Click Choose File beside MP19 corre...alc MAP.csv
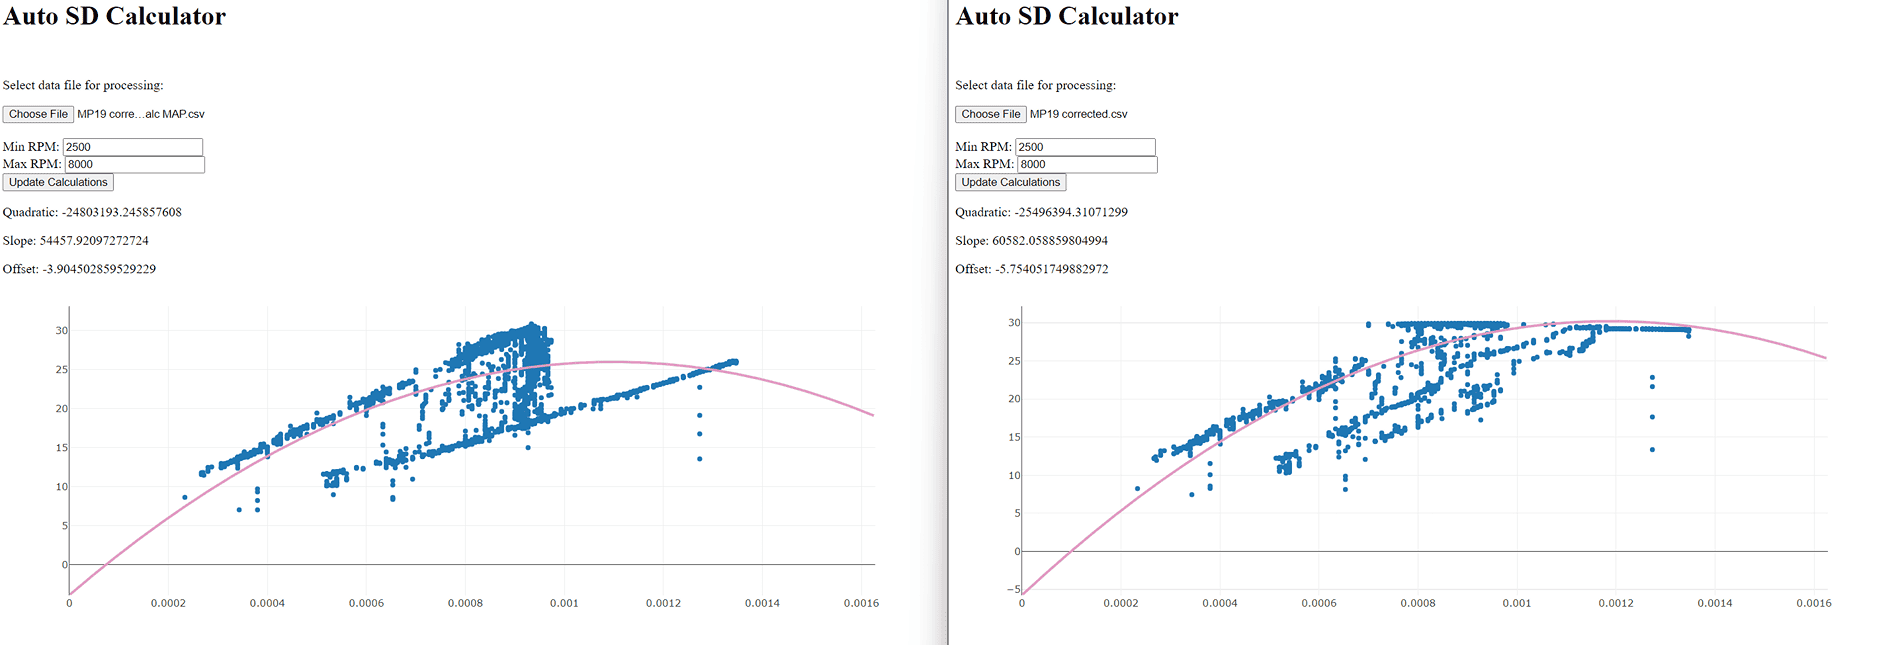The width and height of the screenshot is (1900, 645). pos(38,114)
